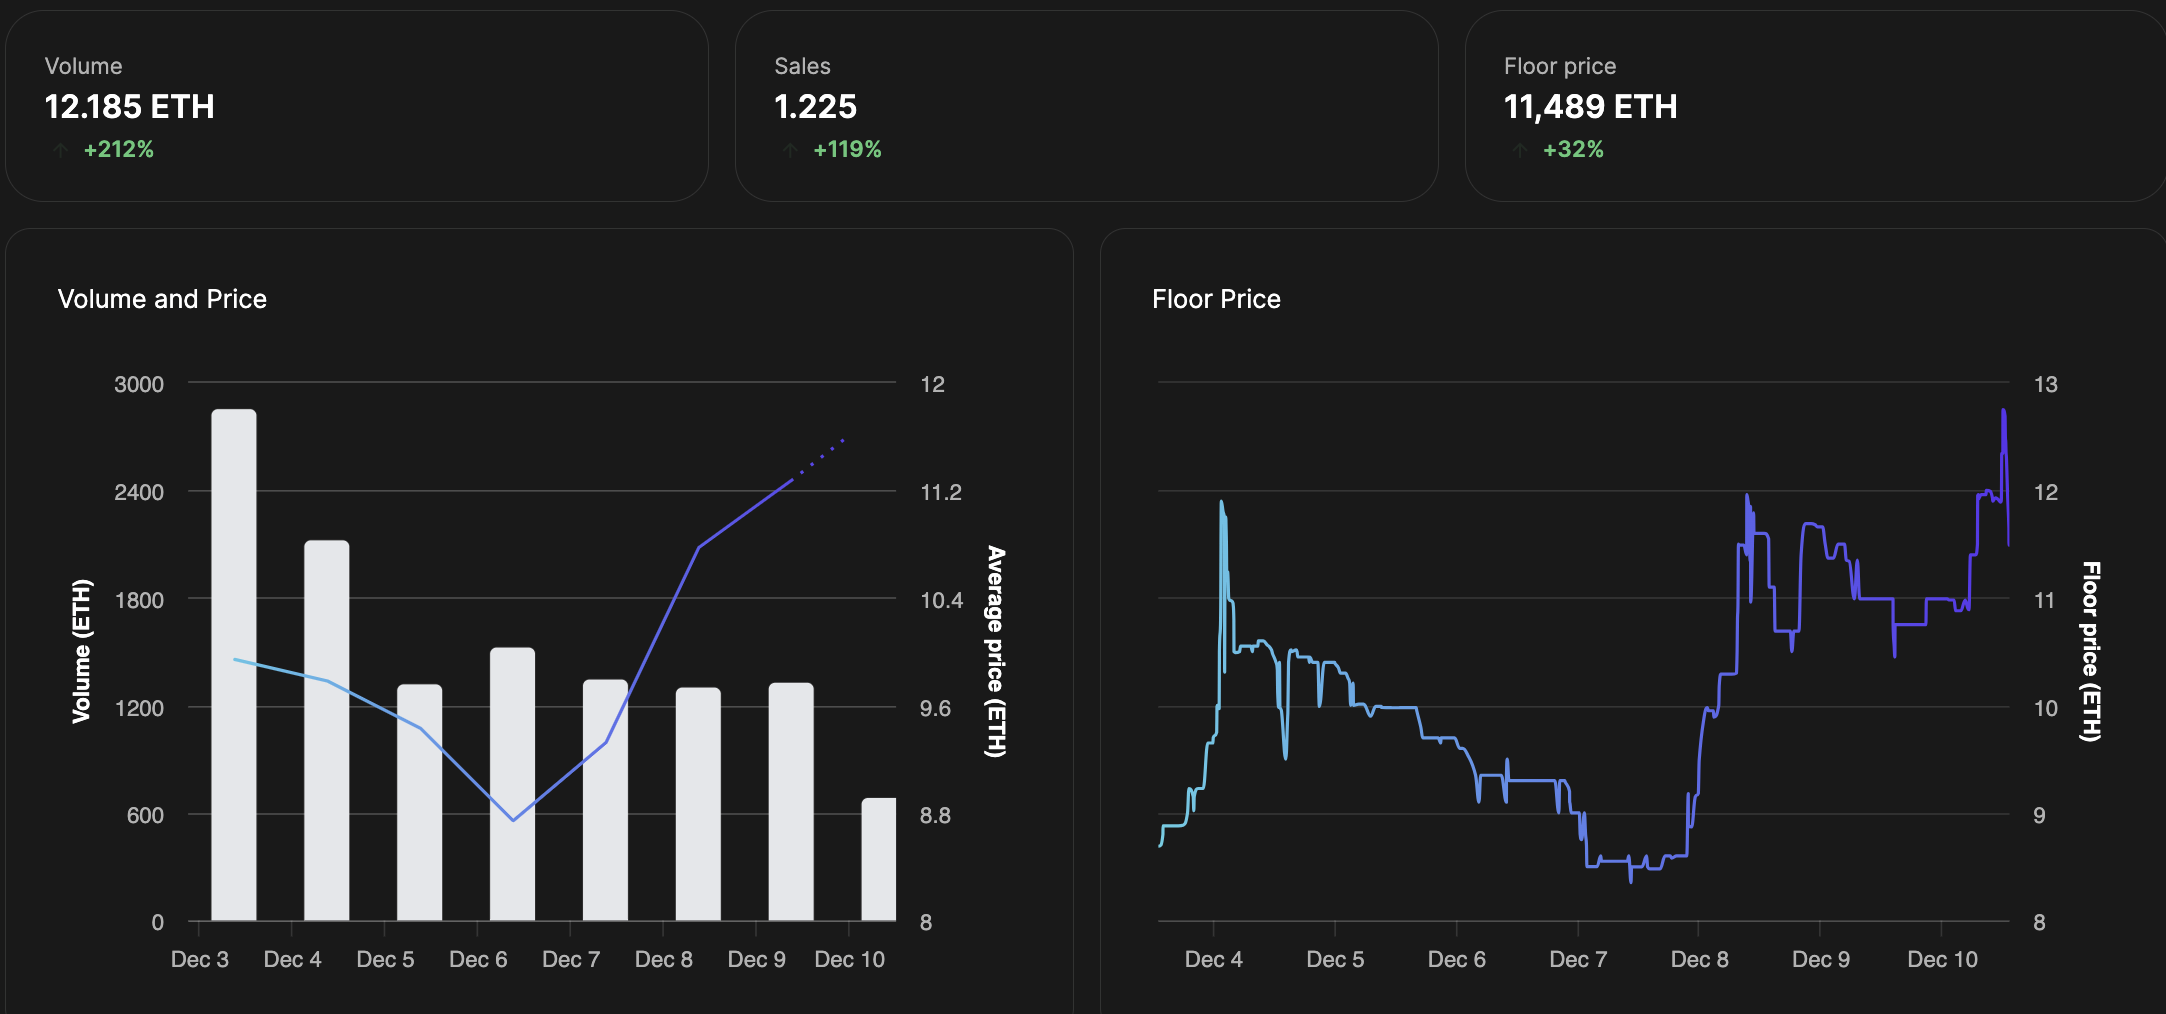This screenshot has width=2166, height=1014.
Task: Click the Dec 8 volume bar
Action: click(698, 804)
